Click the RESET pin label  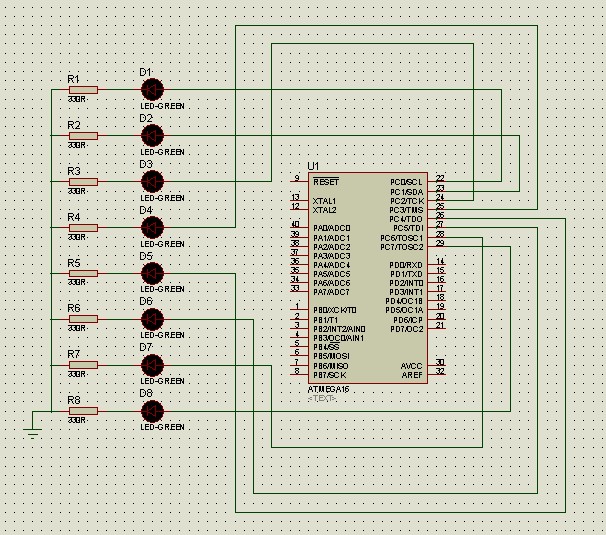tap(326, 182)
